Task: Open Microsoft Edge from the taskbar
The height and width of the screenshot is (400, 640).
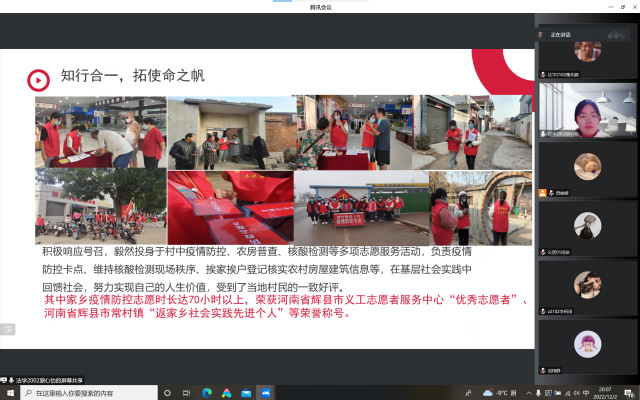Action: click(208, 393)
